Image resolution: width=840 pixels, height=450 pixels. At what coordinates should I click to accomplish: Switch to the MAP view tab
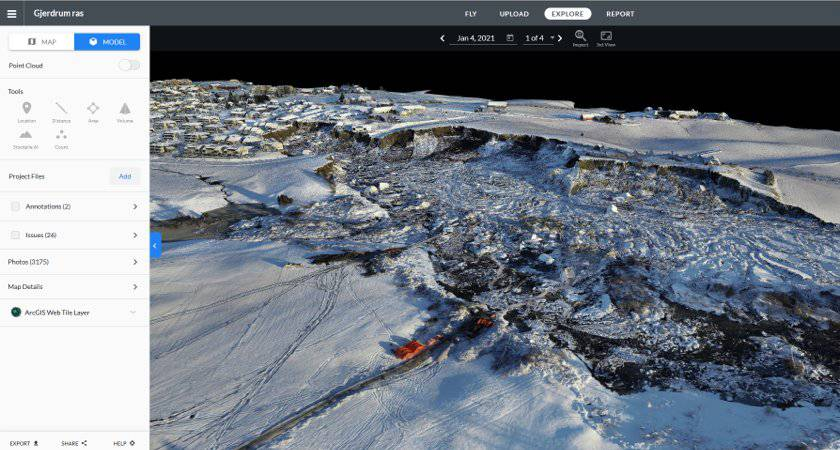42,42
